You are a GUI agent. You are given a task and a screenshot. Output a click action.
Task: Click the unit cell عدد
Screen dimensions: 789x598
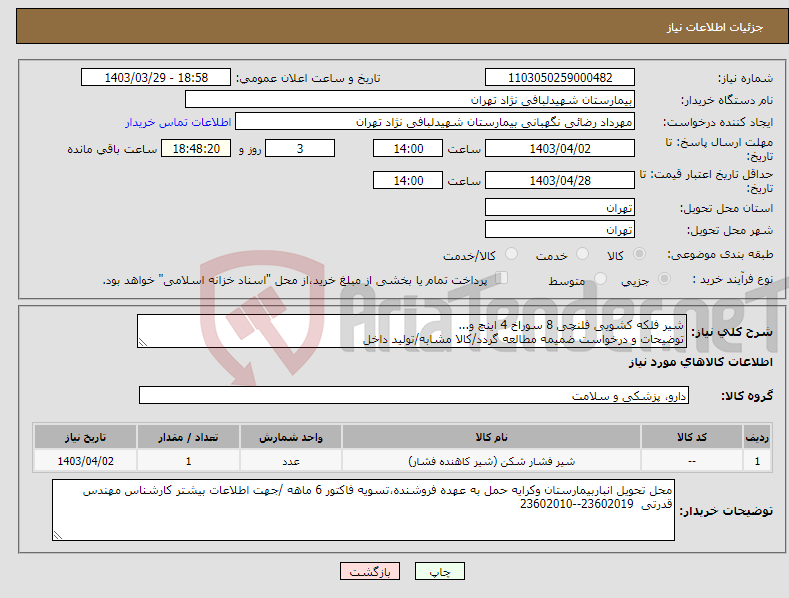tap(291, 461)
